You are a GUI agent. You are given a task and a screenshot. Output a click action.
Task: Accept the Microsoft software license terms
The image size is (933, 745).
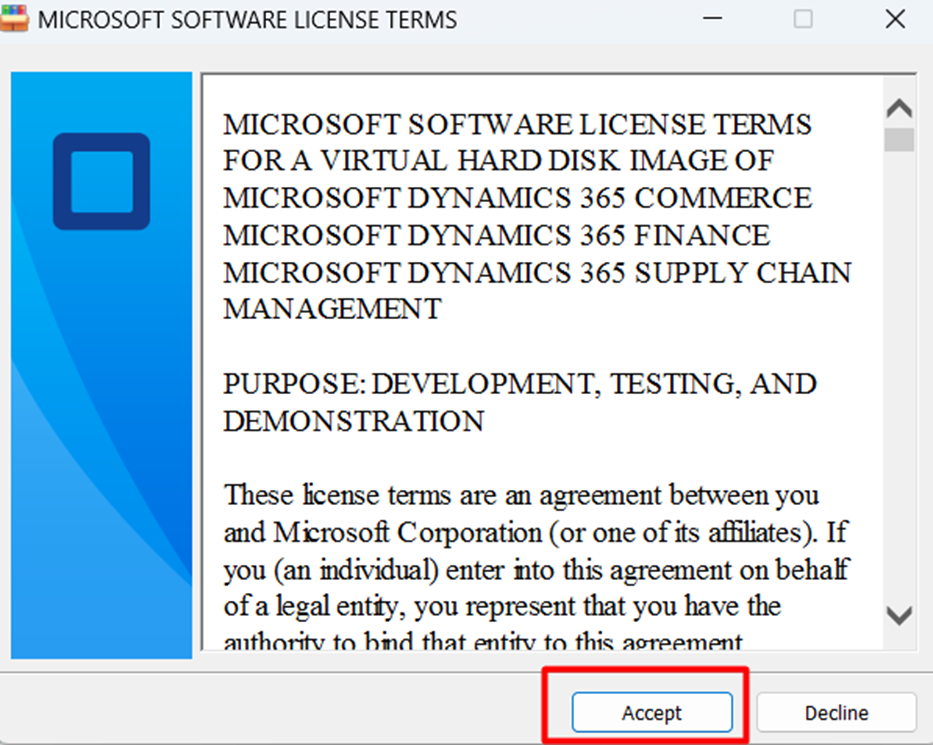tap(652, 712)
